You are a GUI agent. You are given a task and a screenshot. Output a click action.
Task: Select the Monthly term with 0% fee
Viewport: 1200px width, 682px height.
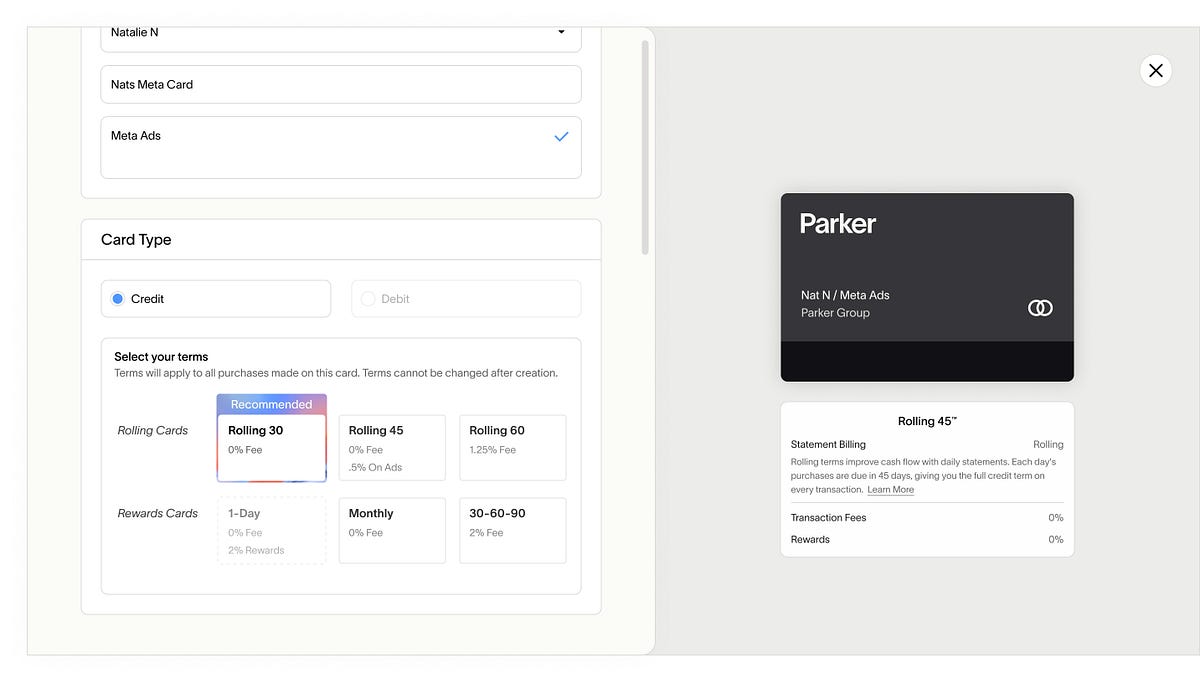pyautogui.click(x=392, y=530)
